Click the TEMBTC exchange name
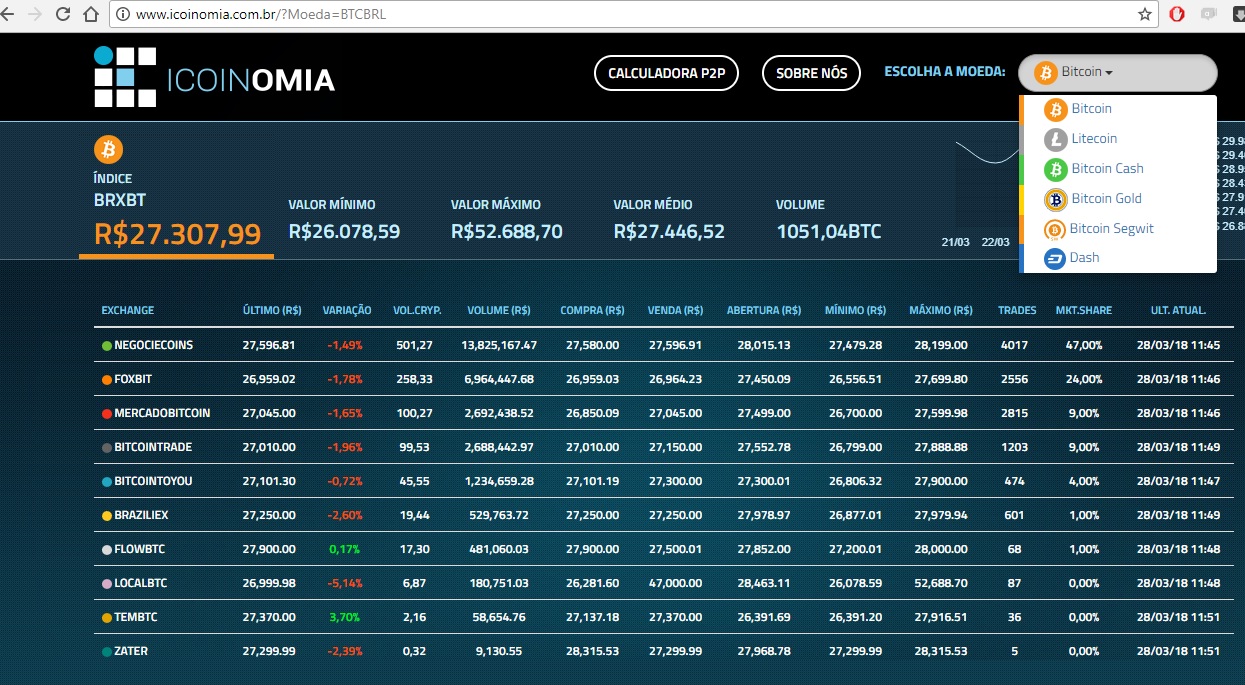1245x685 pixels. click(135, 618)
